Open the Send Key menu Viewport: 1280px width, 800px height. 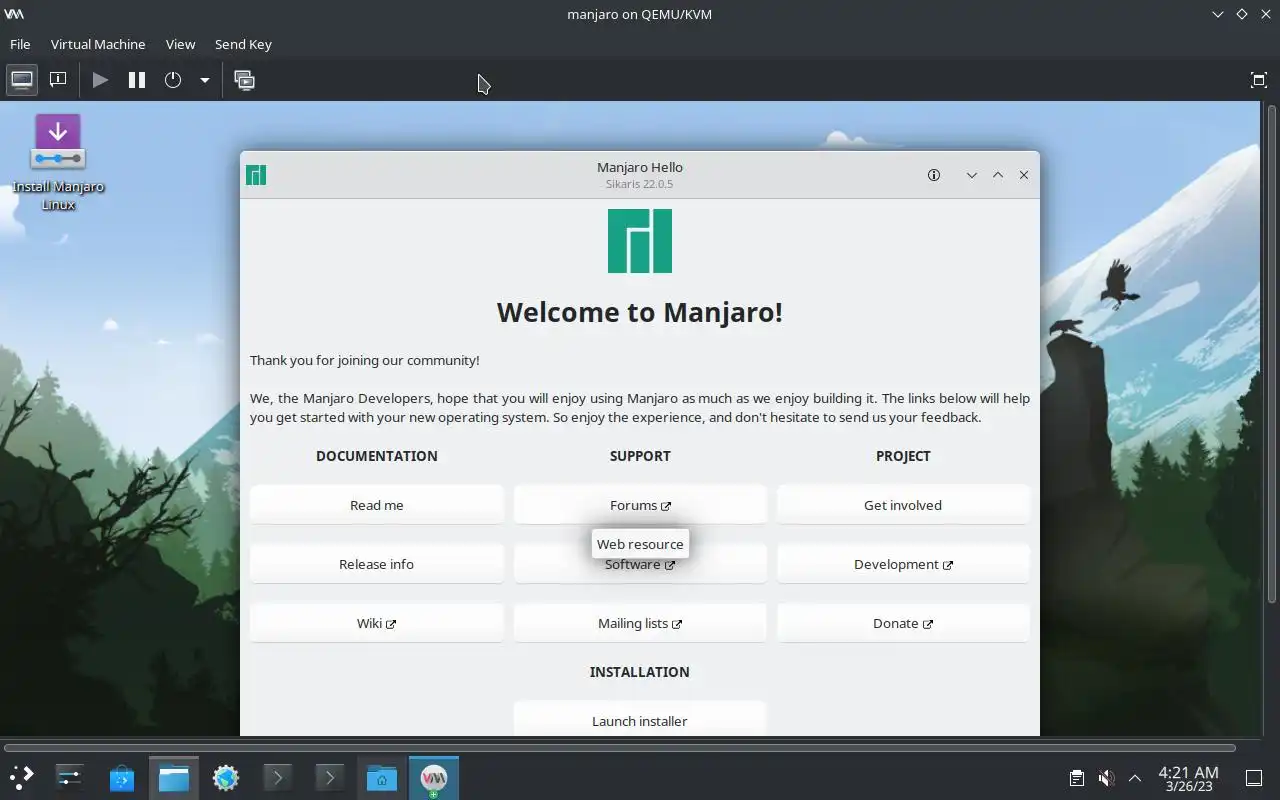(243, 44)
